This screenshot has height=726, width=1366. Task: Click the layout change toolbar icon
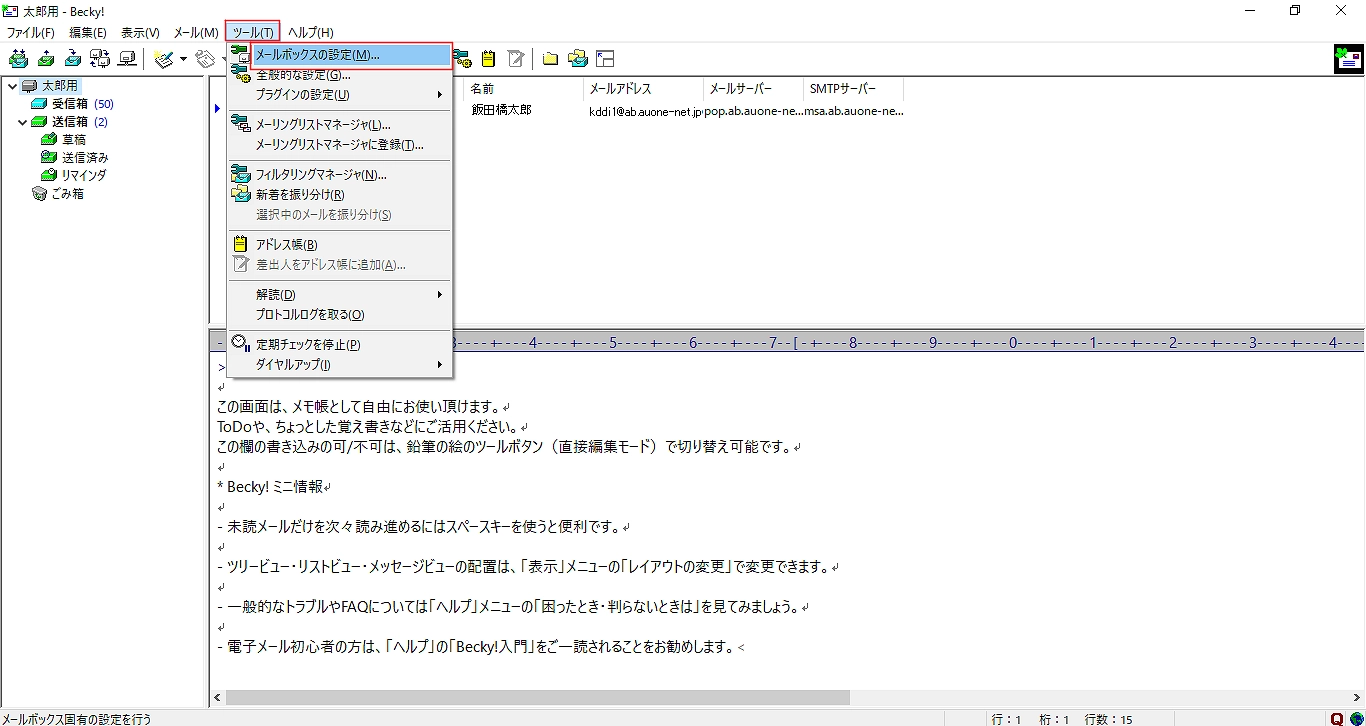tap(605, 59)
